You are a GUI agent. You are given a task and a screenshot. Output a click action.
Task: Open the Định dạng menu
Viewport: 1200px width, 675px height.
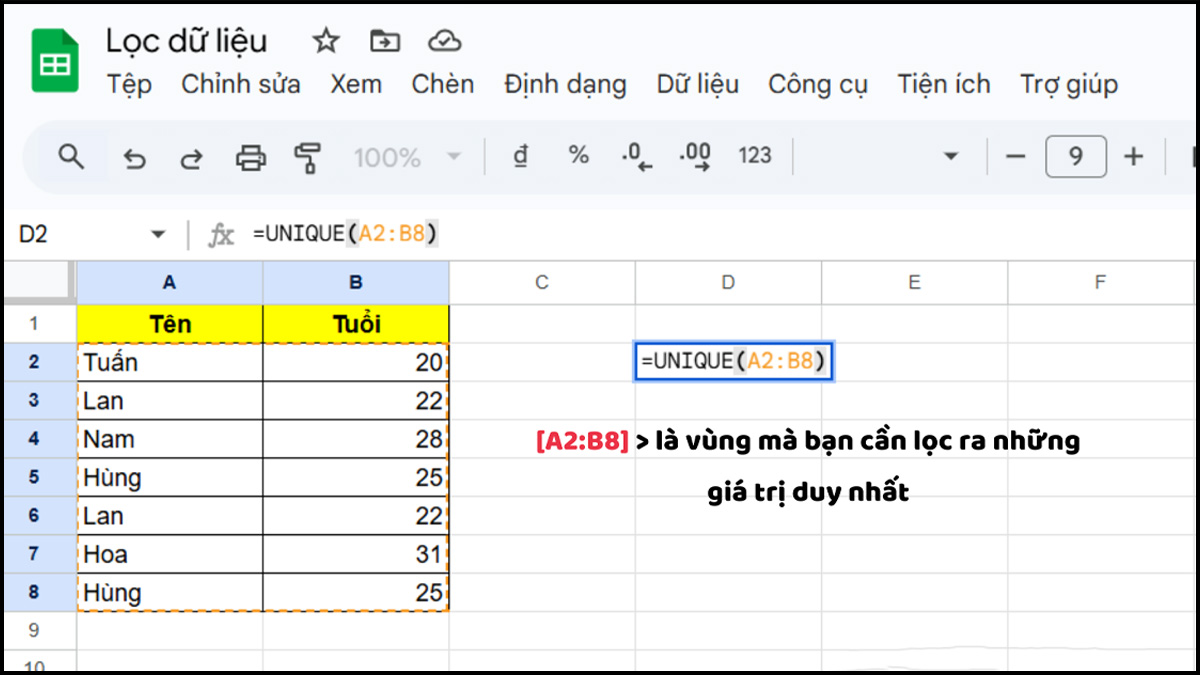pyautogui.click(x=565, y=85)
